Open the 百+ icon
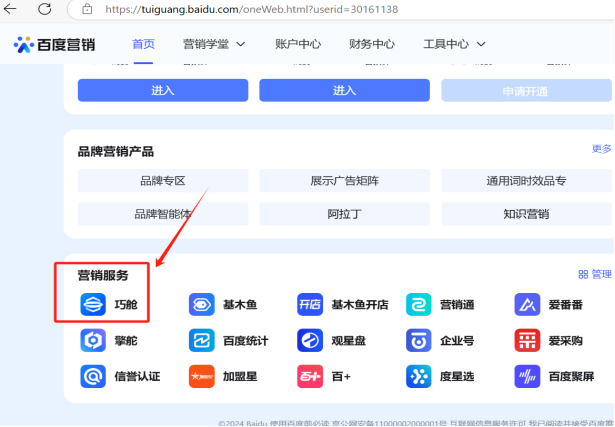The width and height of the screenshot is (615, 427). point(310,376)
